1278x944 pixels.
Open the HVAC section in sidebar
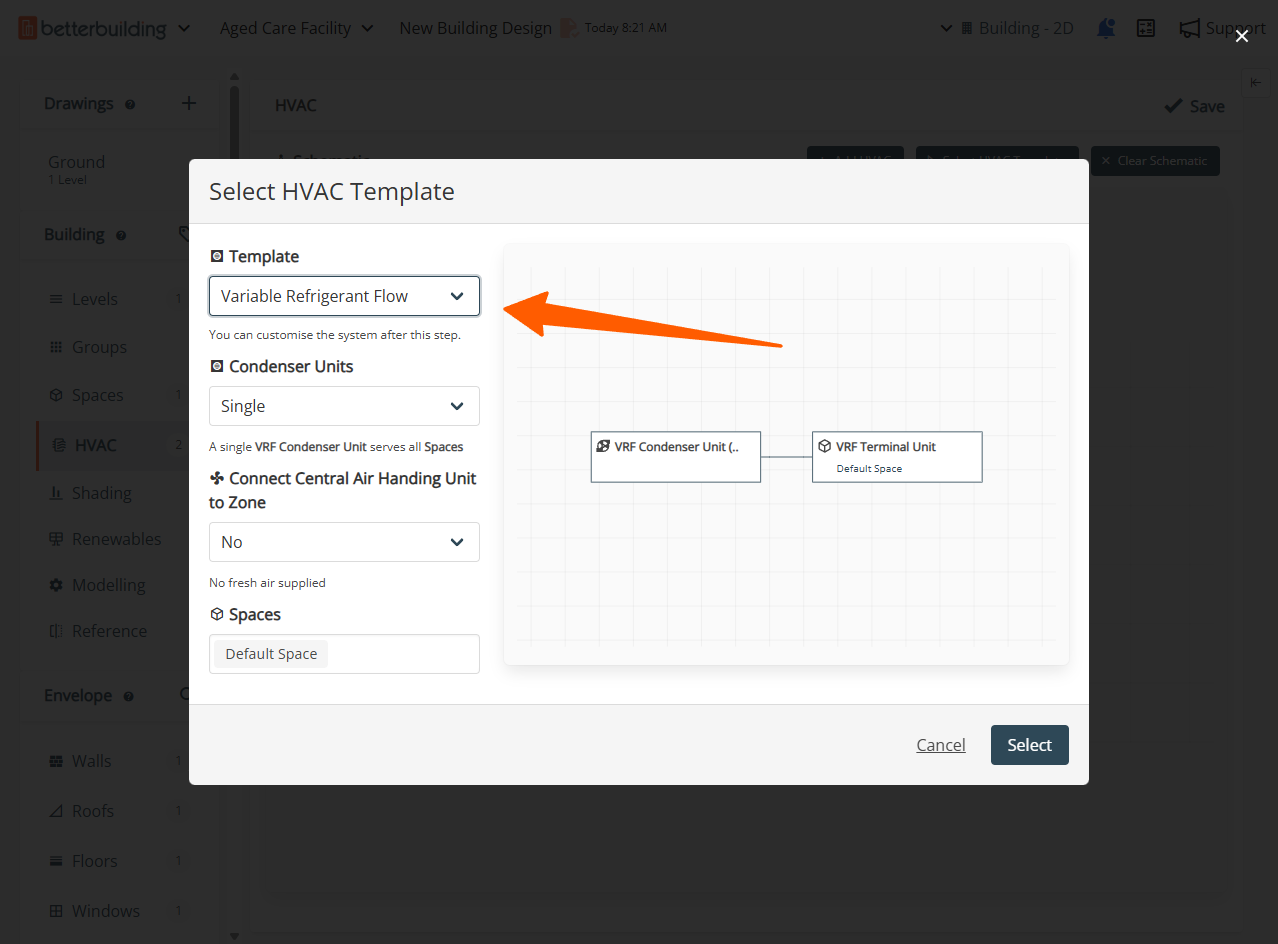pos(96,445)
